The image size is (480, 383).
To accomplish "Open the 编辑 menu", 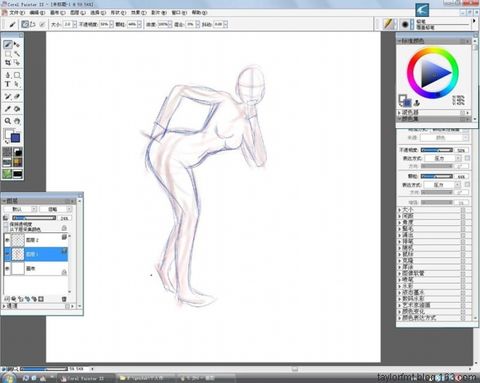I will (37, 13).
